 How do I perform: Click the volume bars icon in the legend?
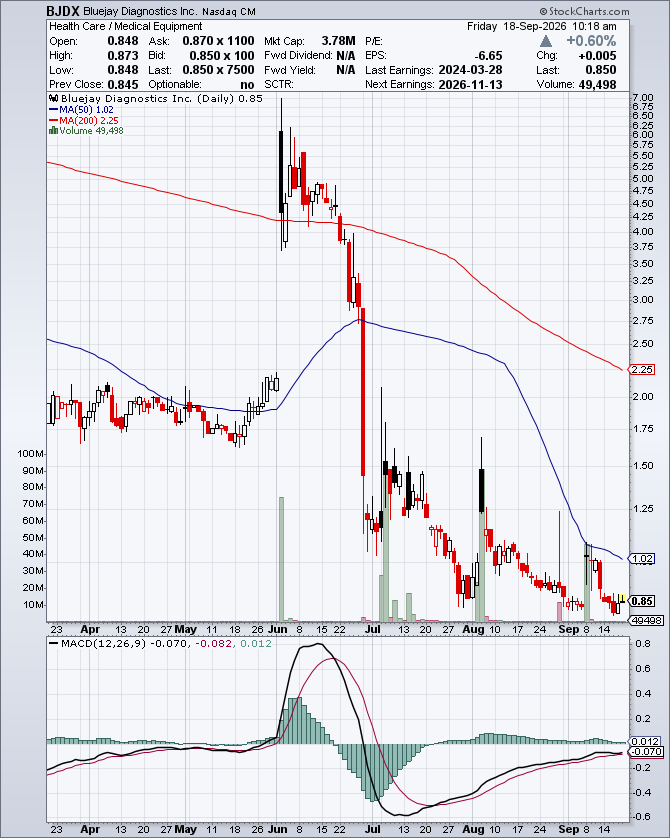pyautogui.click(x=53, y=130)
